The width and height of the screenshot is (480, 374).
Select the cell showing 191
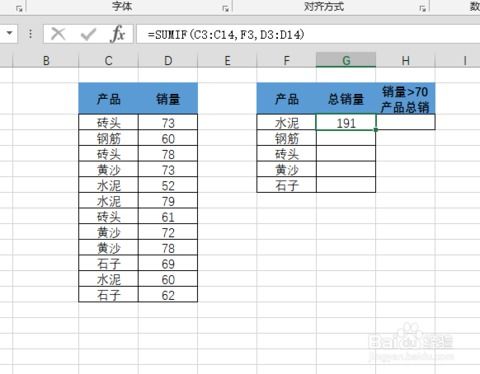point(346,122)
